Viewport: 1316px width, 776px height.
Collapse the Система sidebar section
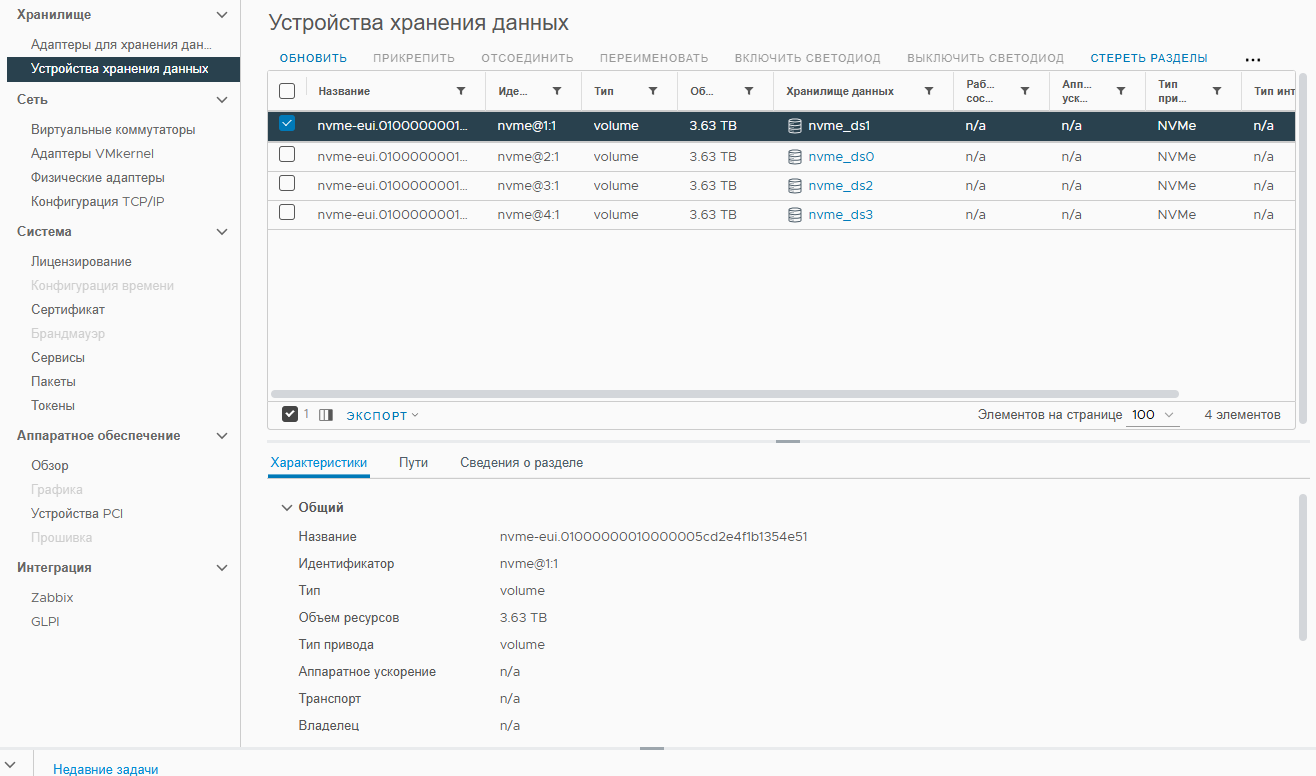tap(222, 232)
